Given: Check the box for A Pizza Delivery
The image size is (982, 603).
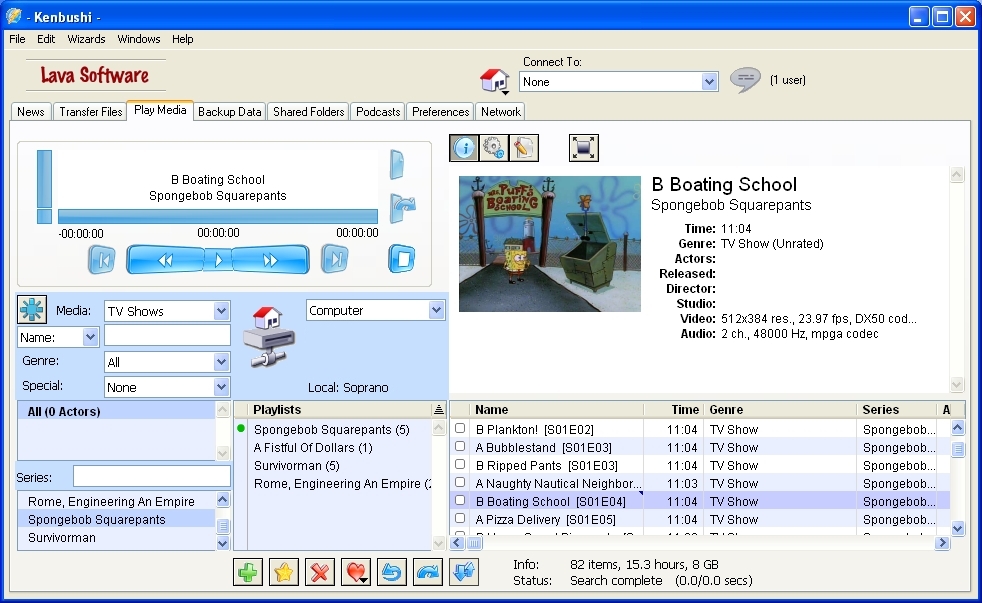Looking at the screenshot, I should pyautogui.click(x=460, y=518).
